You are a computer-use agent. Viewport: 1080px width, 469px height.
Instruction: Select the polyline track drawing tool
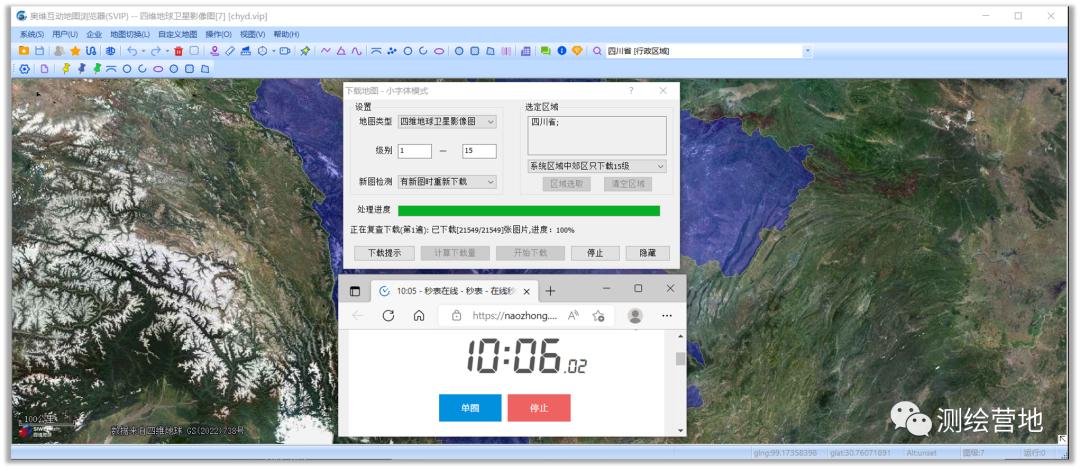click(x=326, y=51)
